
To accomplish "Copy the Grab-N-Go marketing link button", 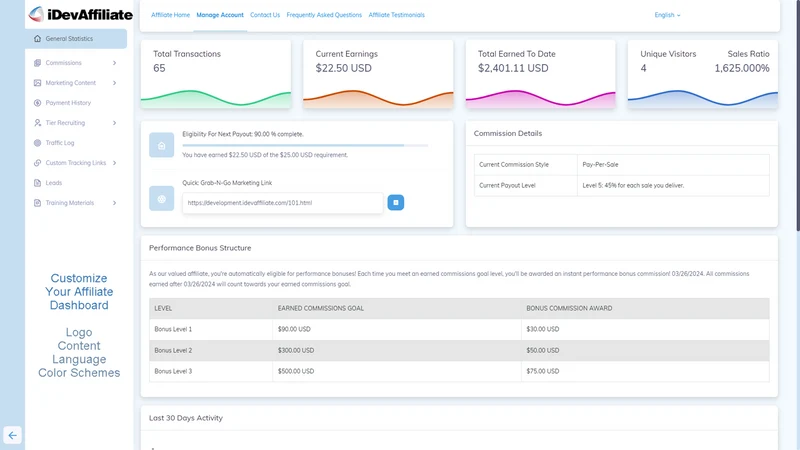I will pyautogui.click(x=395, y=203).
